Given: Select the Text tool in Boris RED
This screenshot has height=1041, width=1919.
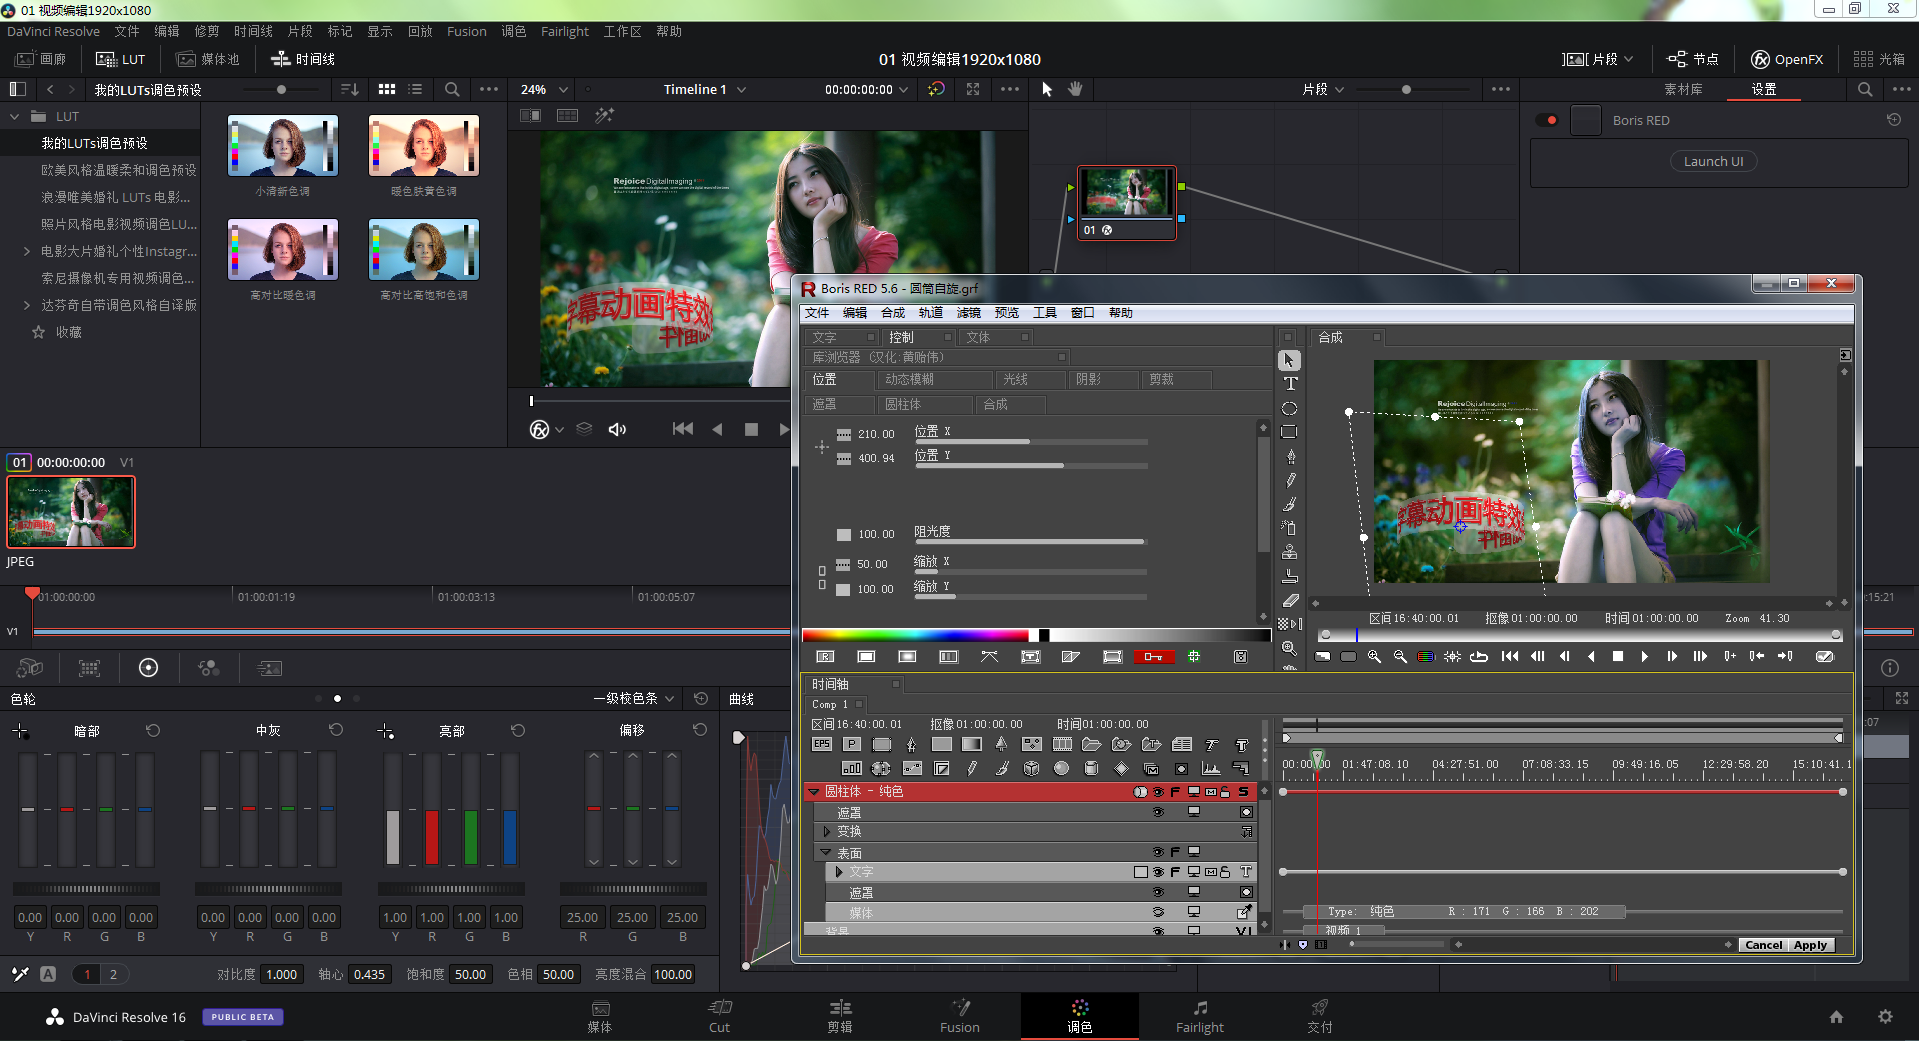Looking at the screenshot, I should click(x=1290, y=384).
